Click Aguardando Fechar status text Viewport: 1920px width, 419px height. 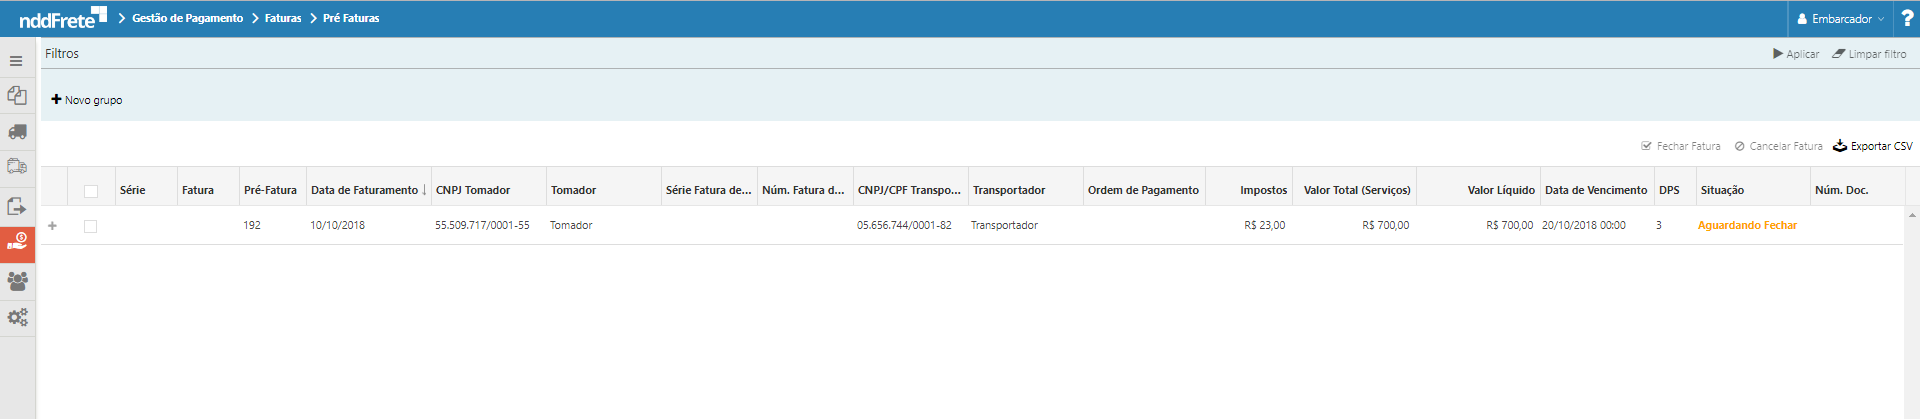click(x=1747, y=225)
